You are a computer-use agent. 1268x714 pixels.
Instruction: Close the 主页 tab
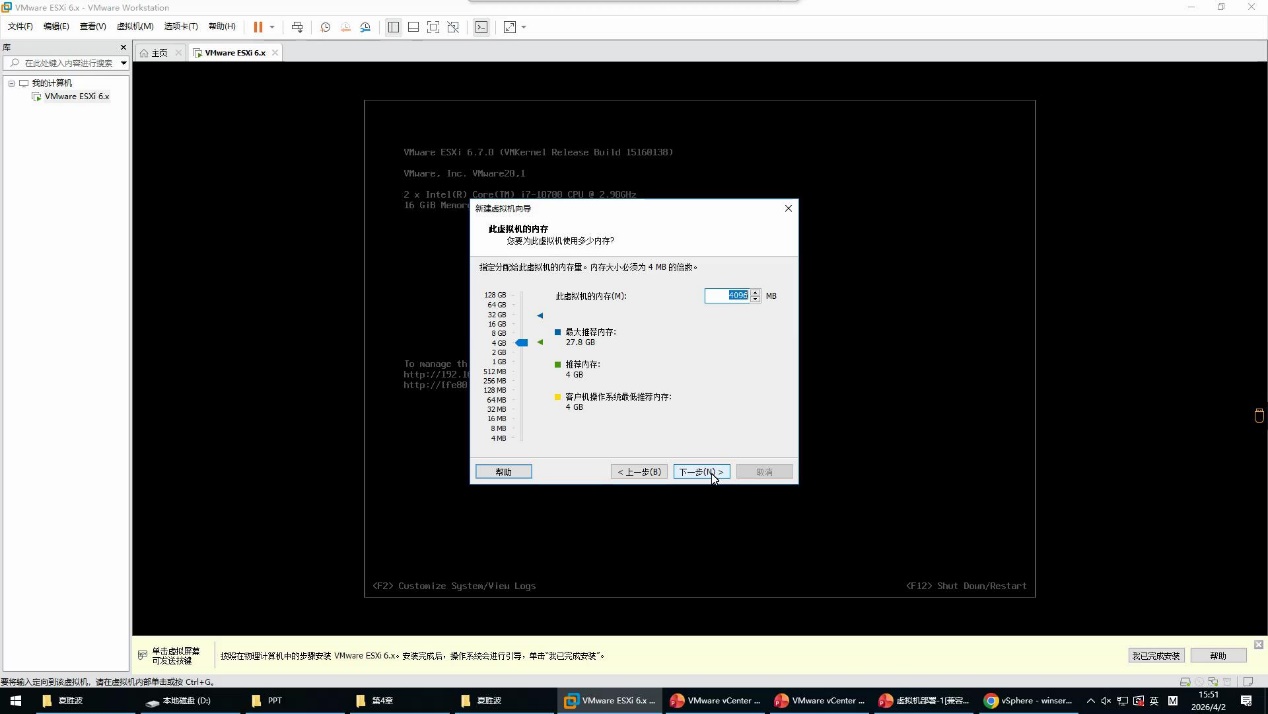pos(178,53)
